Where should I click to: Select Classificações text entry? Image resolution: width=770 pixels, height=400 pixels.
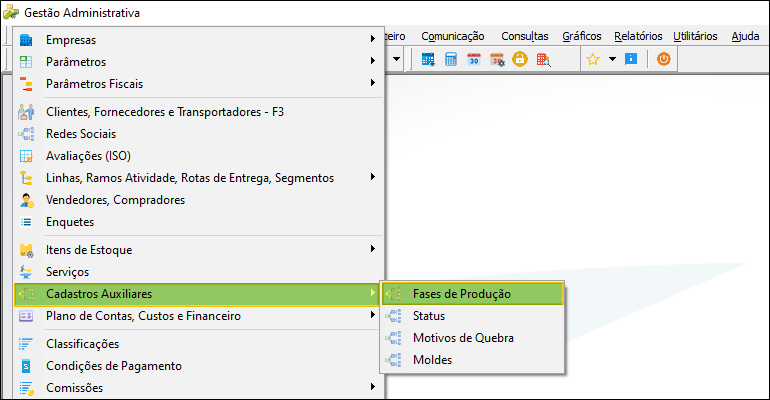click(82, 344)
